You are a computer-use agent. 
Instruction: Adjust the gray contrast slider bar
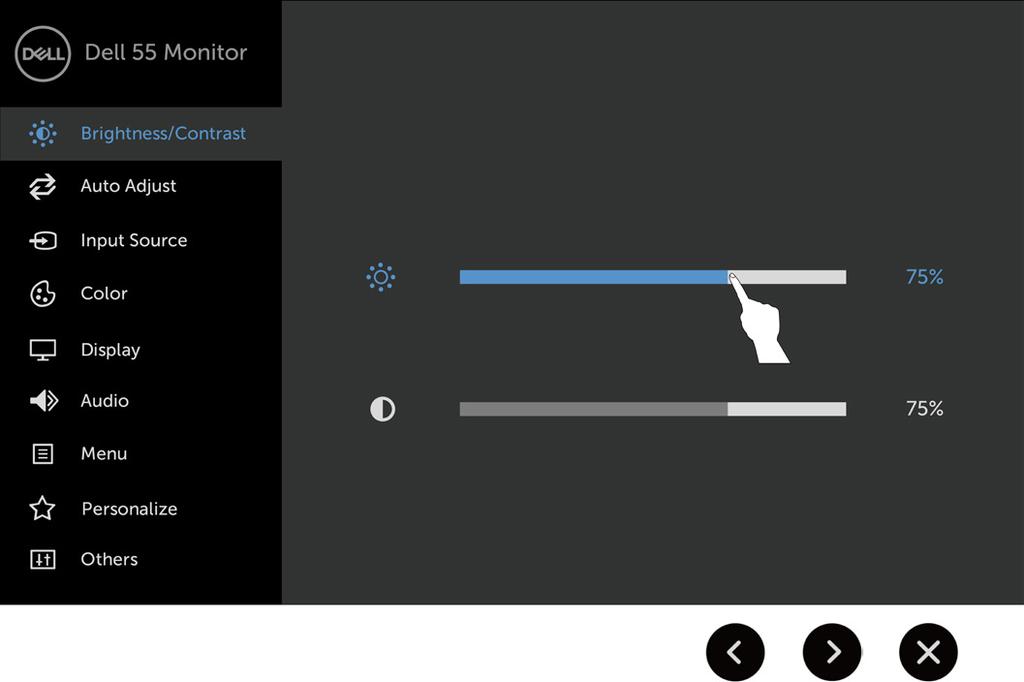coord(653,409)
